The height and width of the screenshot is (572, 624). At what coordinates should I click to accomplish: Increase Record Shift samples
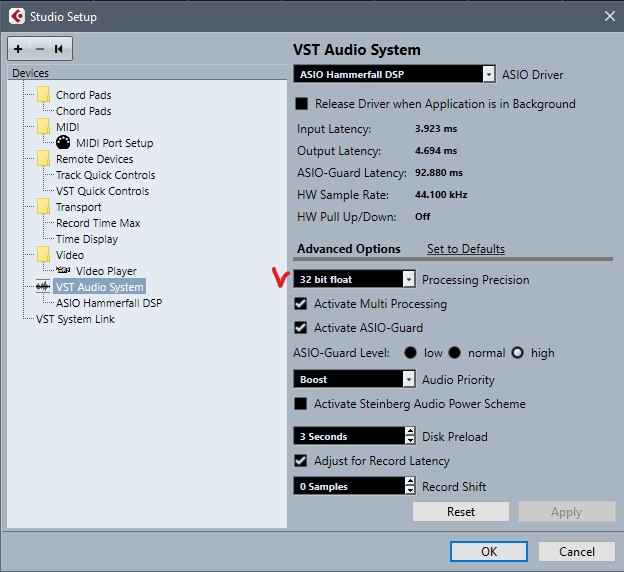pos(410,481)
